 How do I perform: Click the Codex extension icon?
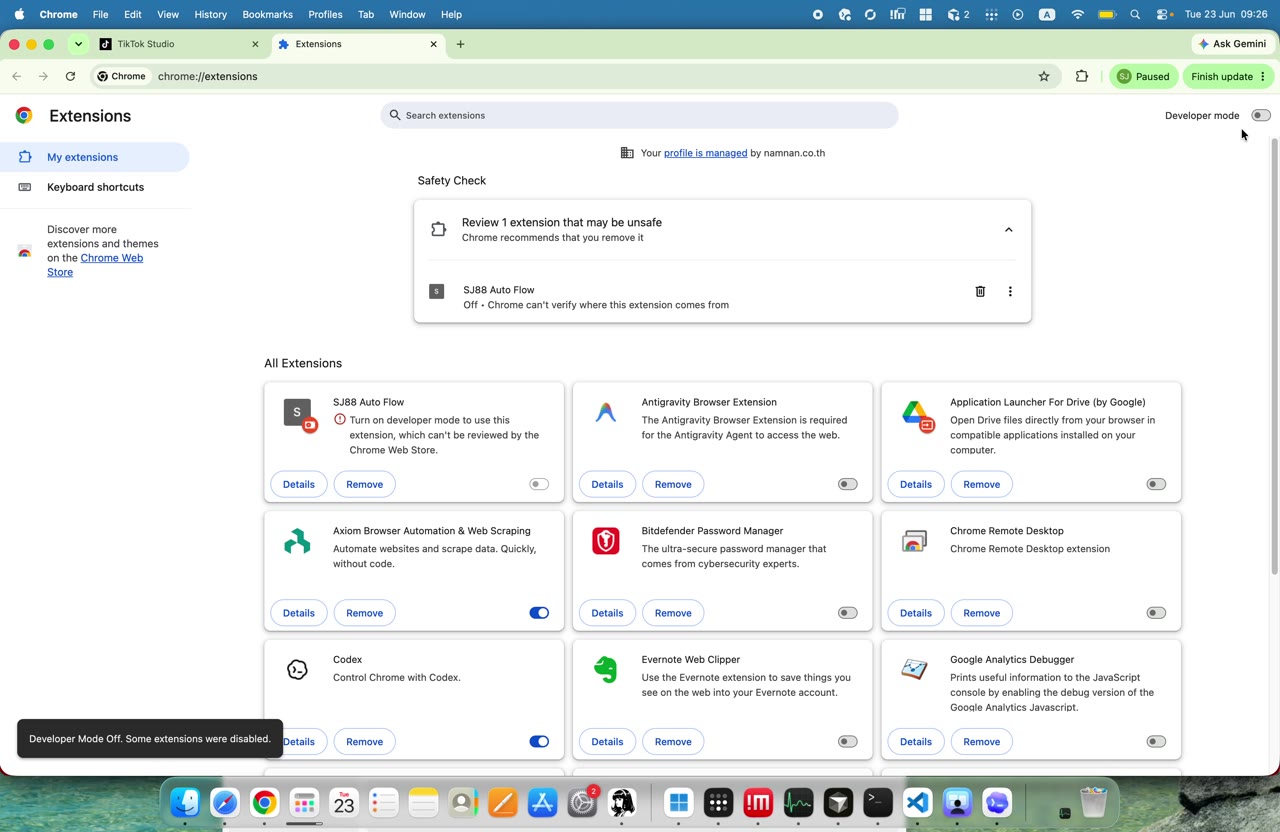pos(297,670)
